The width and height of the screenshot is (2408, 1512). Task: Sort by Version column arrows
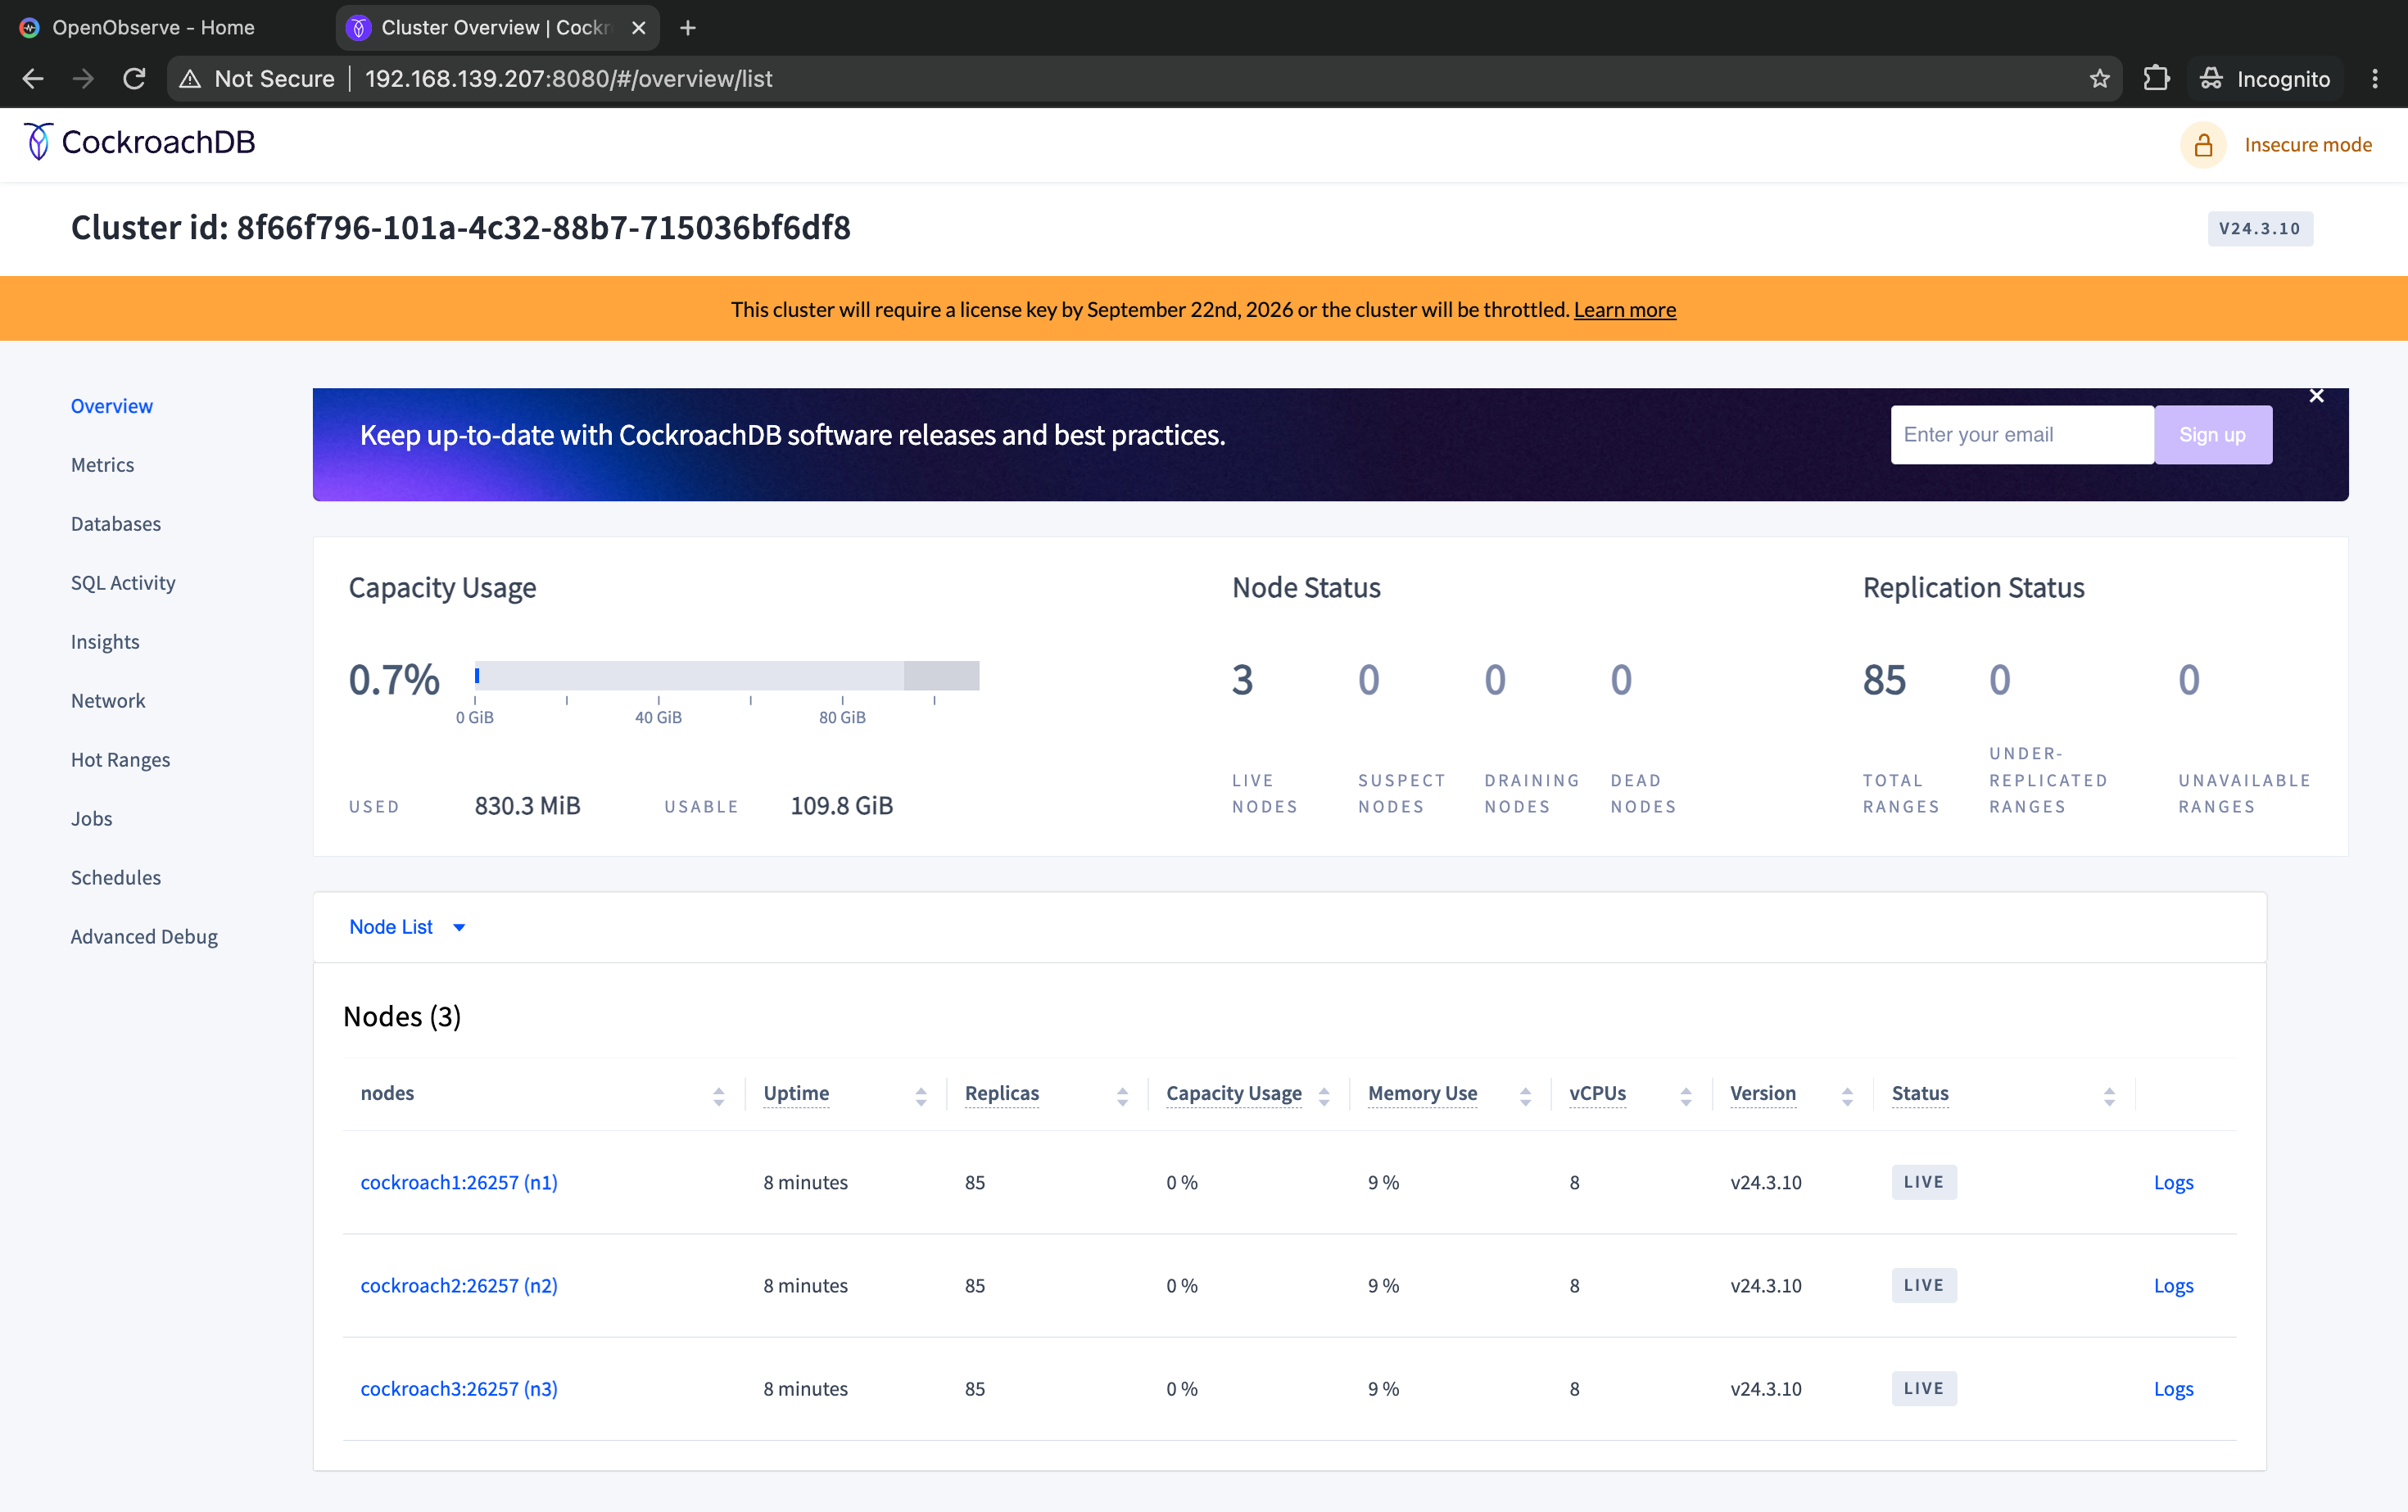click(1847, 1097)
